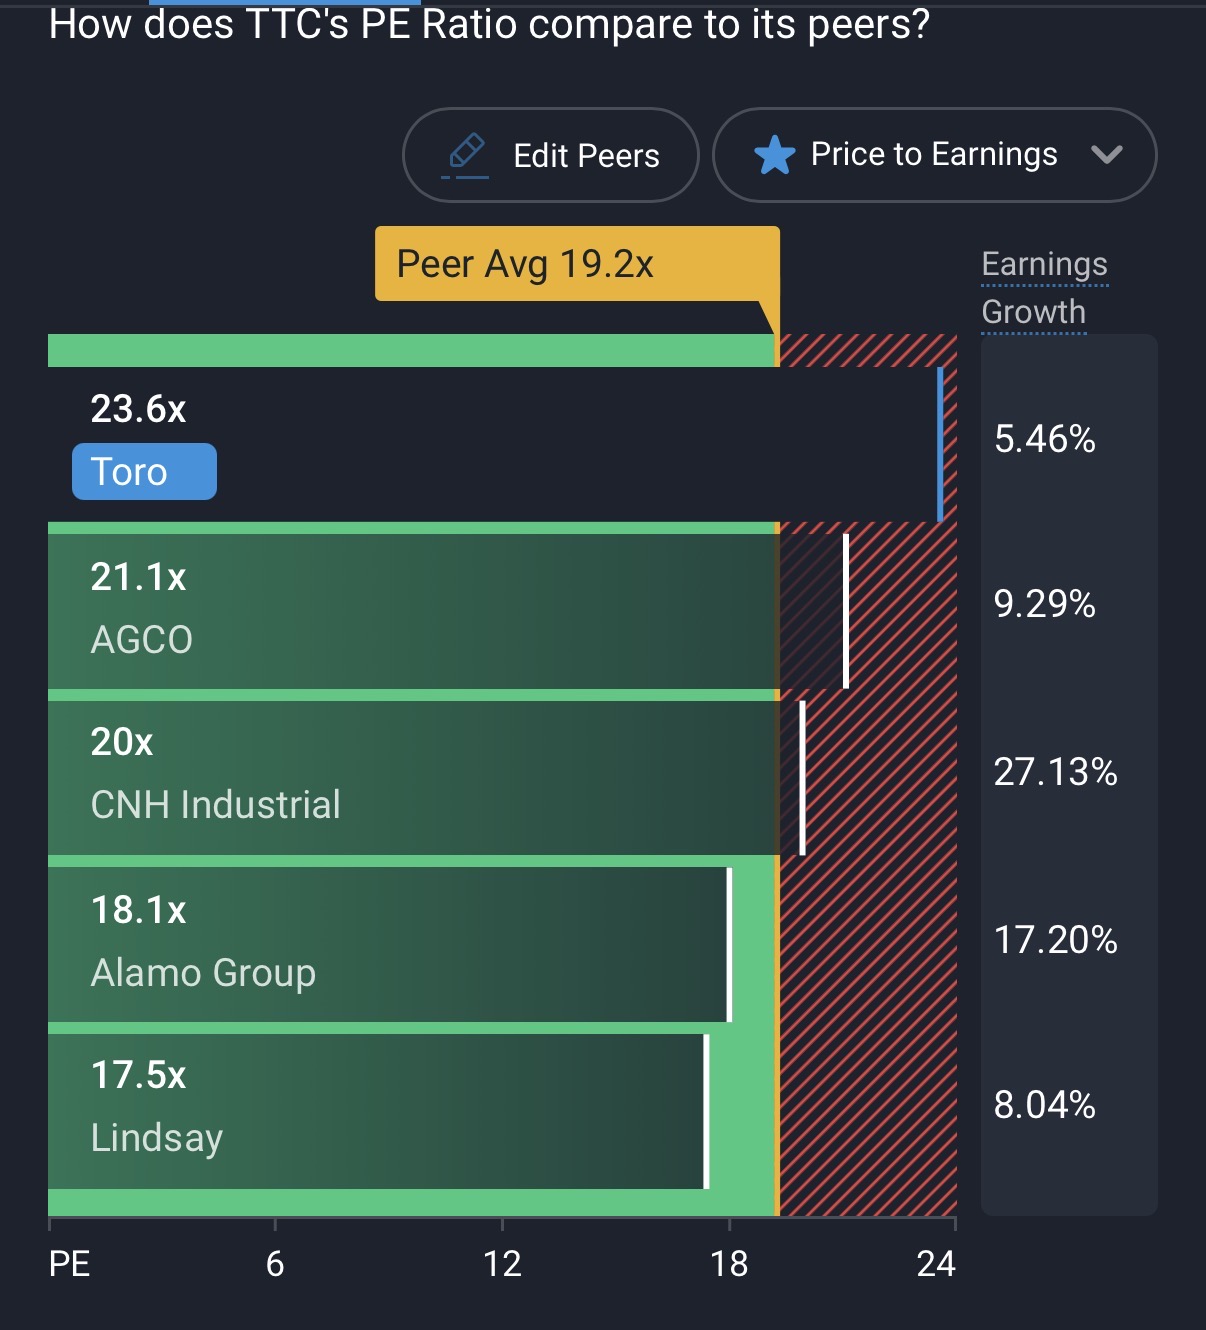
Task: Click the Earnings Growth column header
Action: (1044, 288)
